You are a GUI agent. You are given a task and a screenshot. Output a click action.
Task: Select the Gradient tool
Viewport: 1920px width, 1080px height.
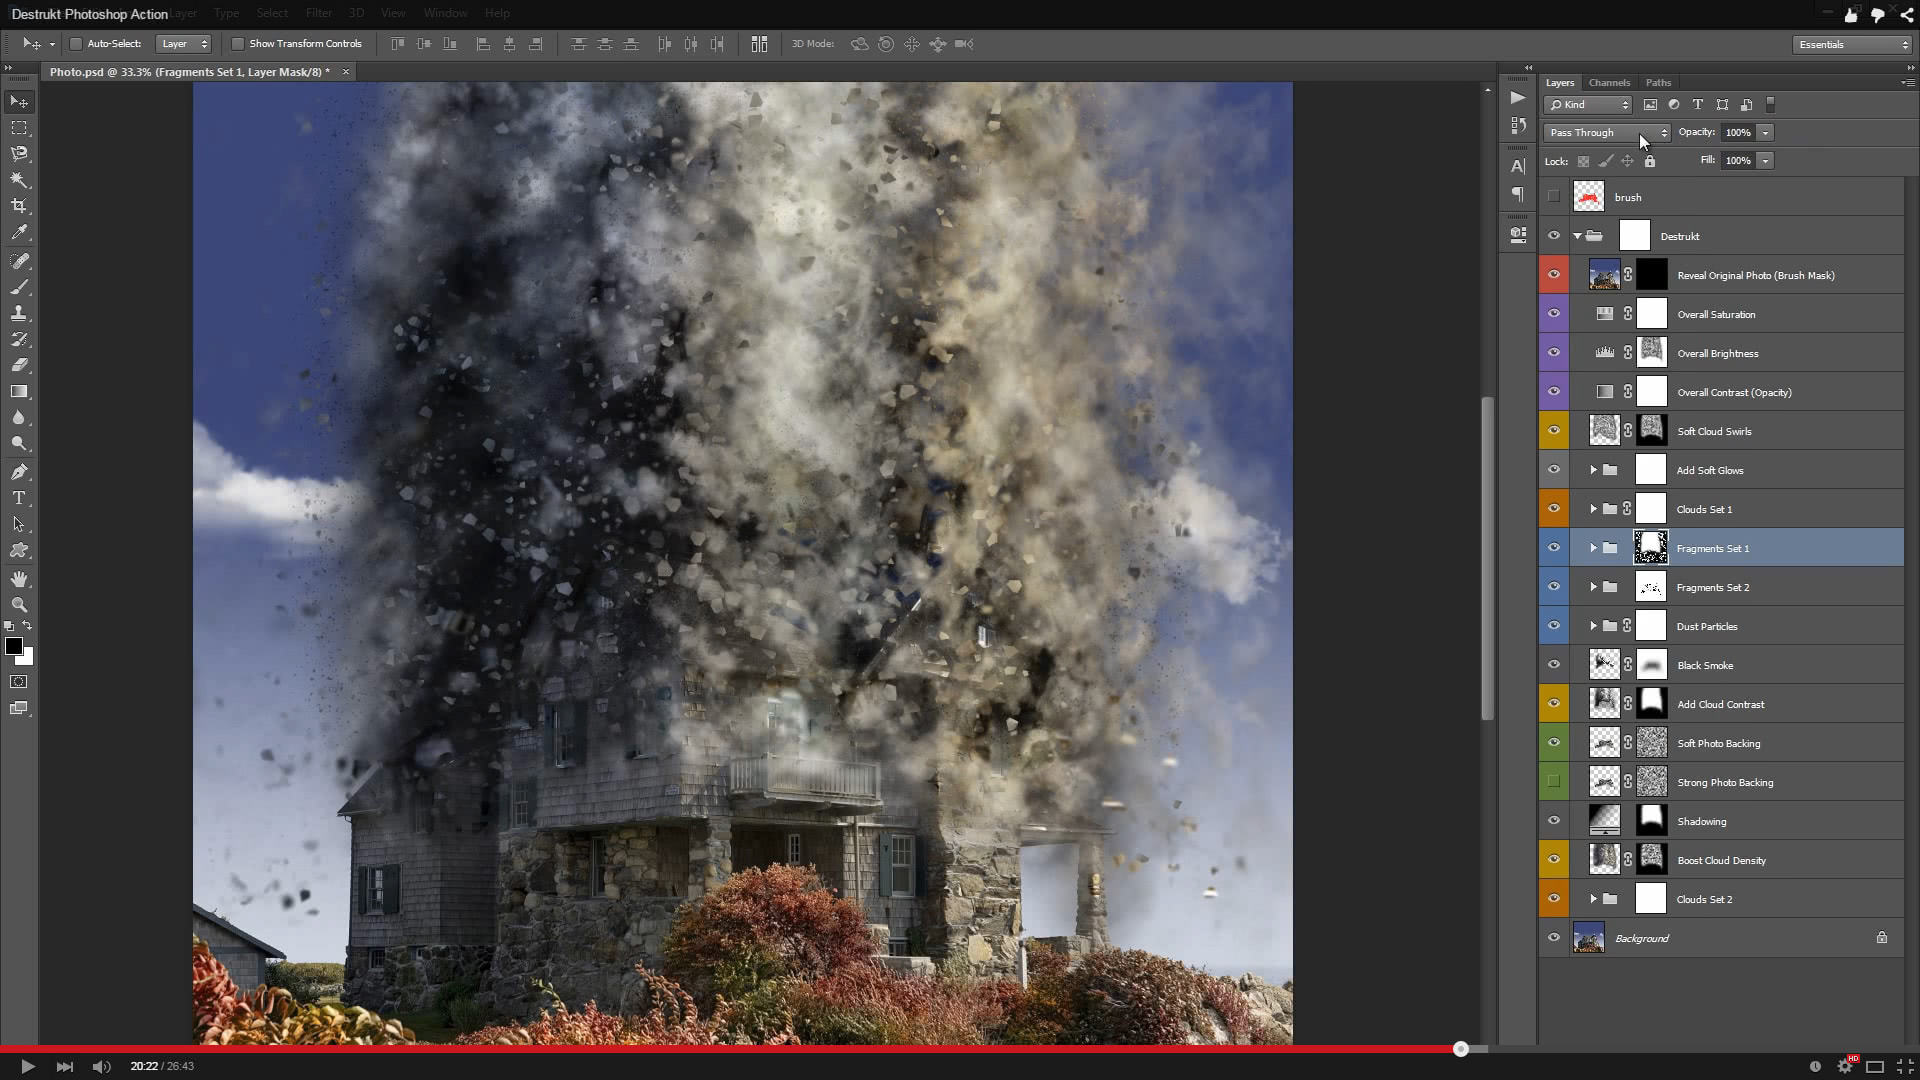pyautogui.click(x=19, y=392)
